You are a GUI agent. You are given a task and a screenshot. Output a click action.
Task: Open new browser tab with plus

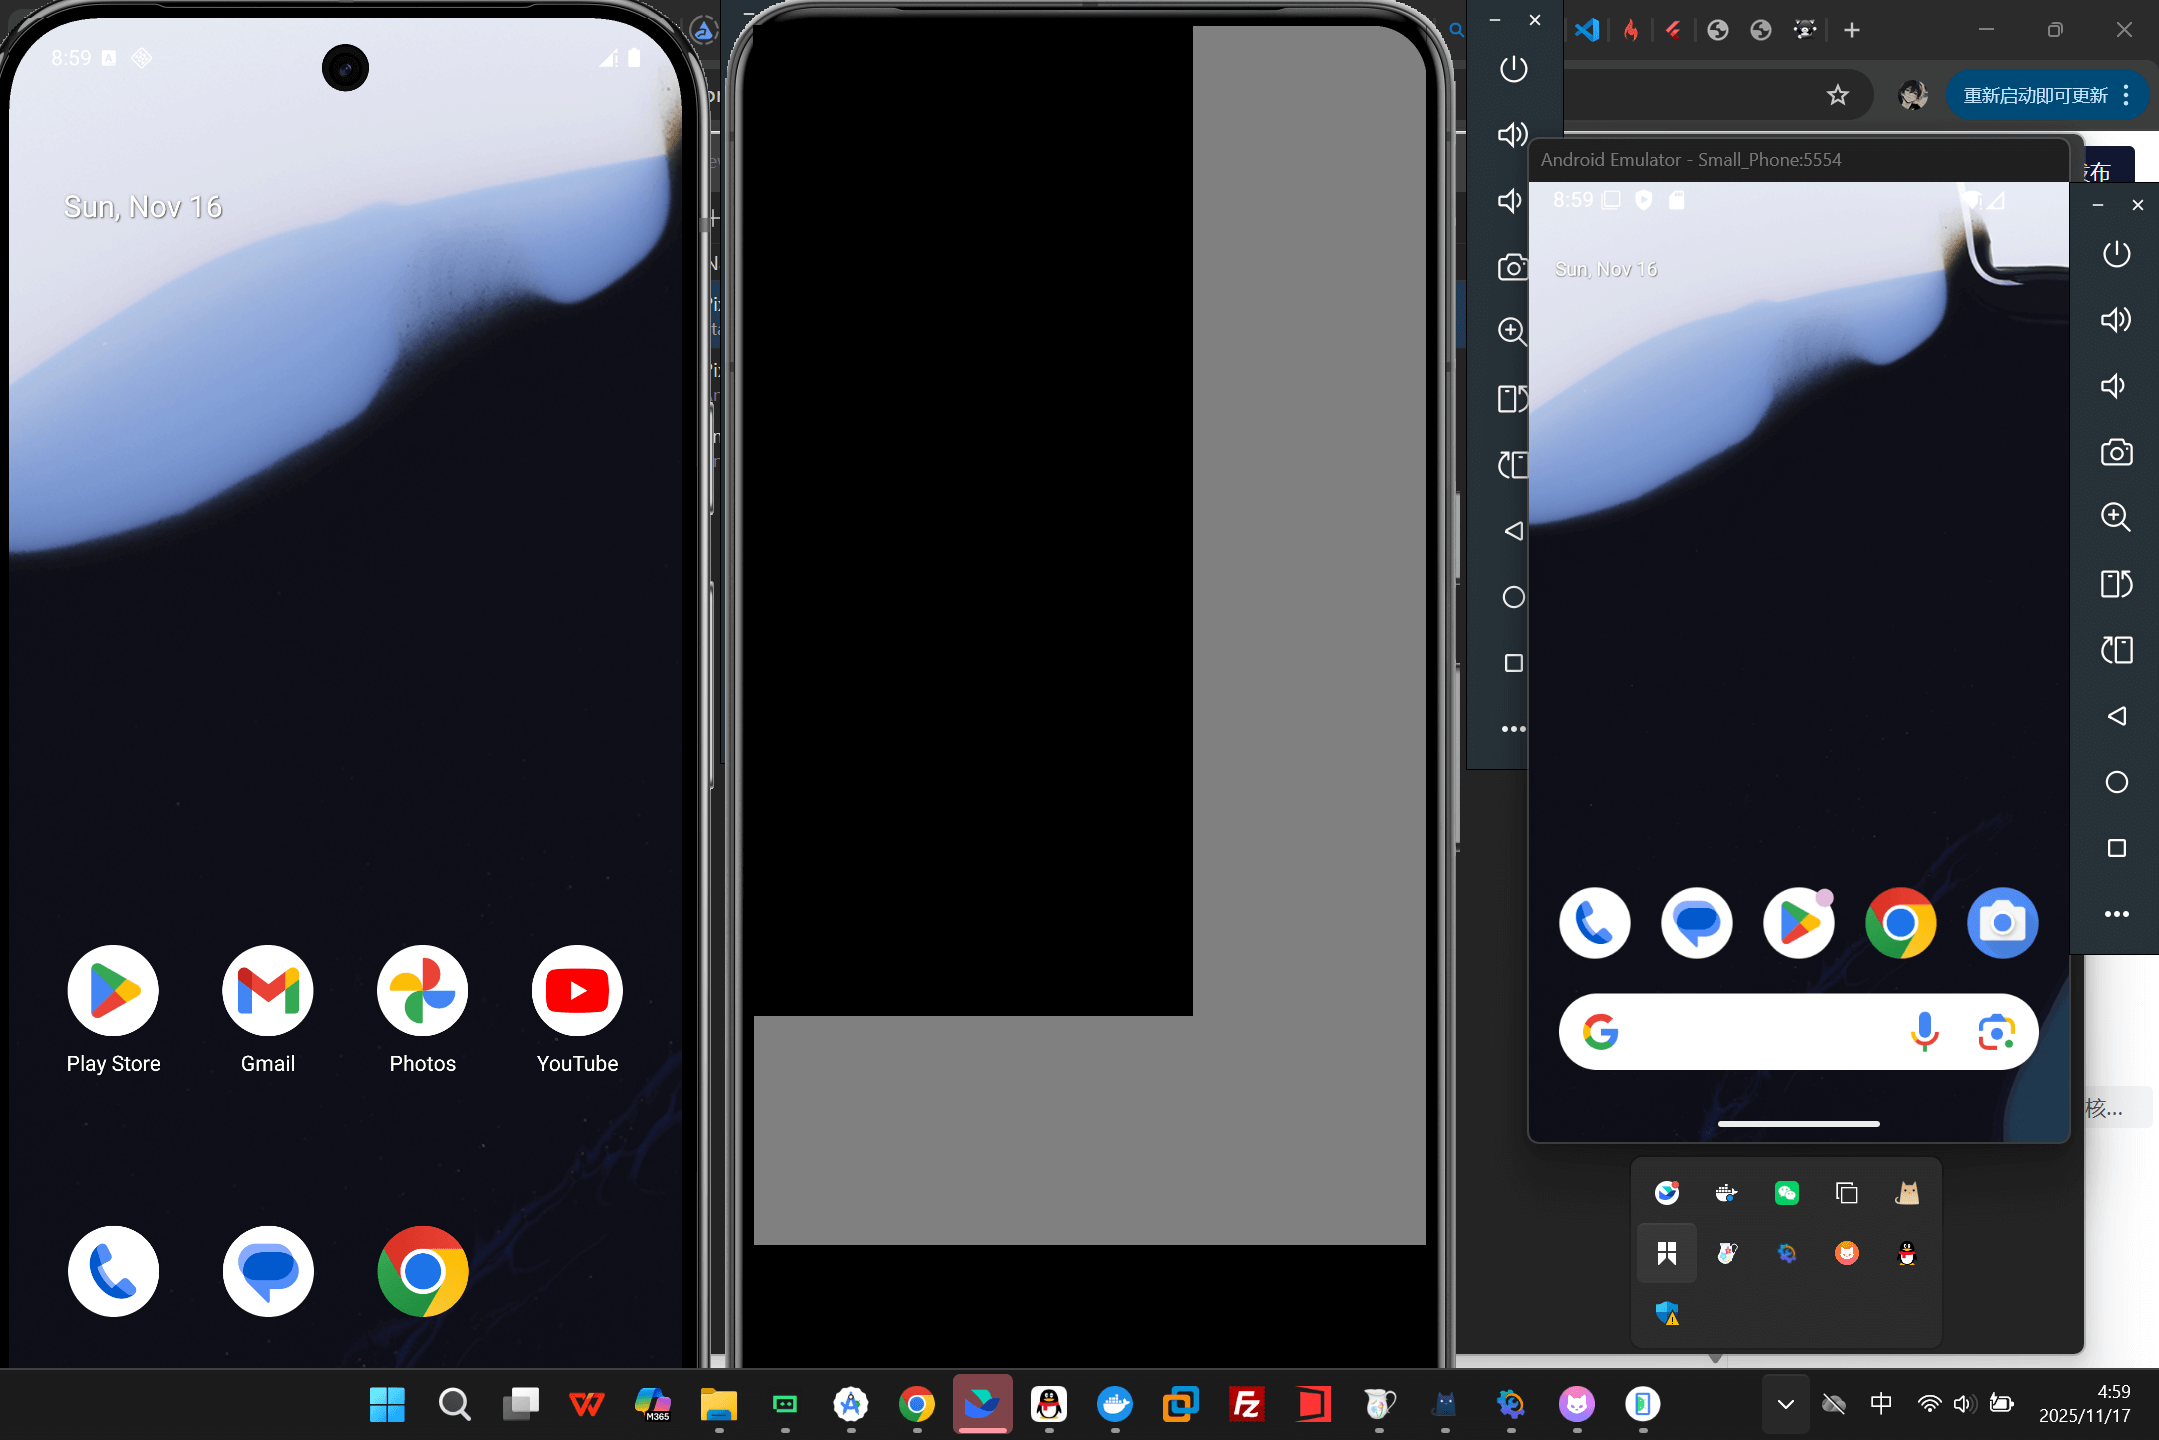click(x=1852, y=30)
